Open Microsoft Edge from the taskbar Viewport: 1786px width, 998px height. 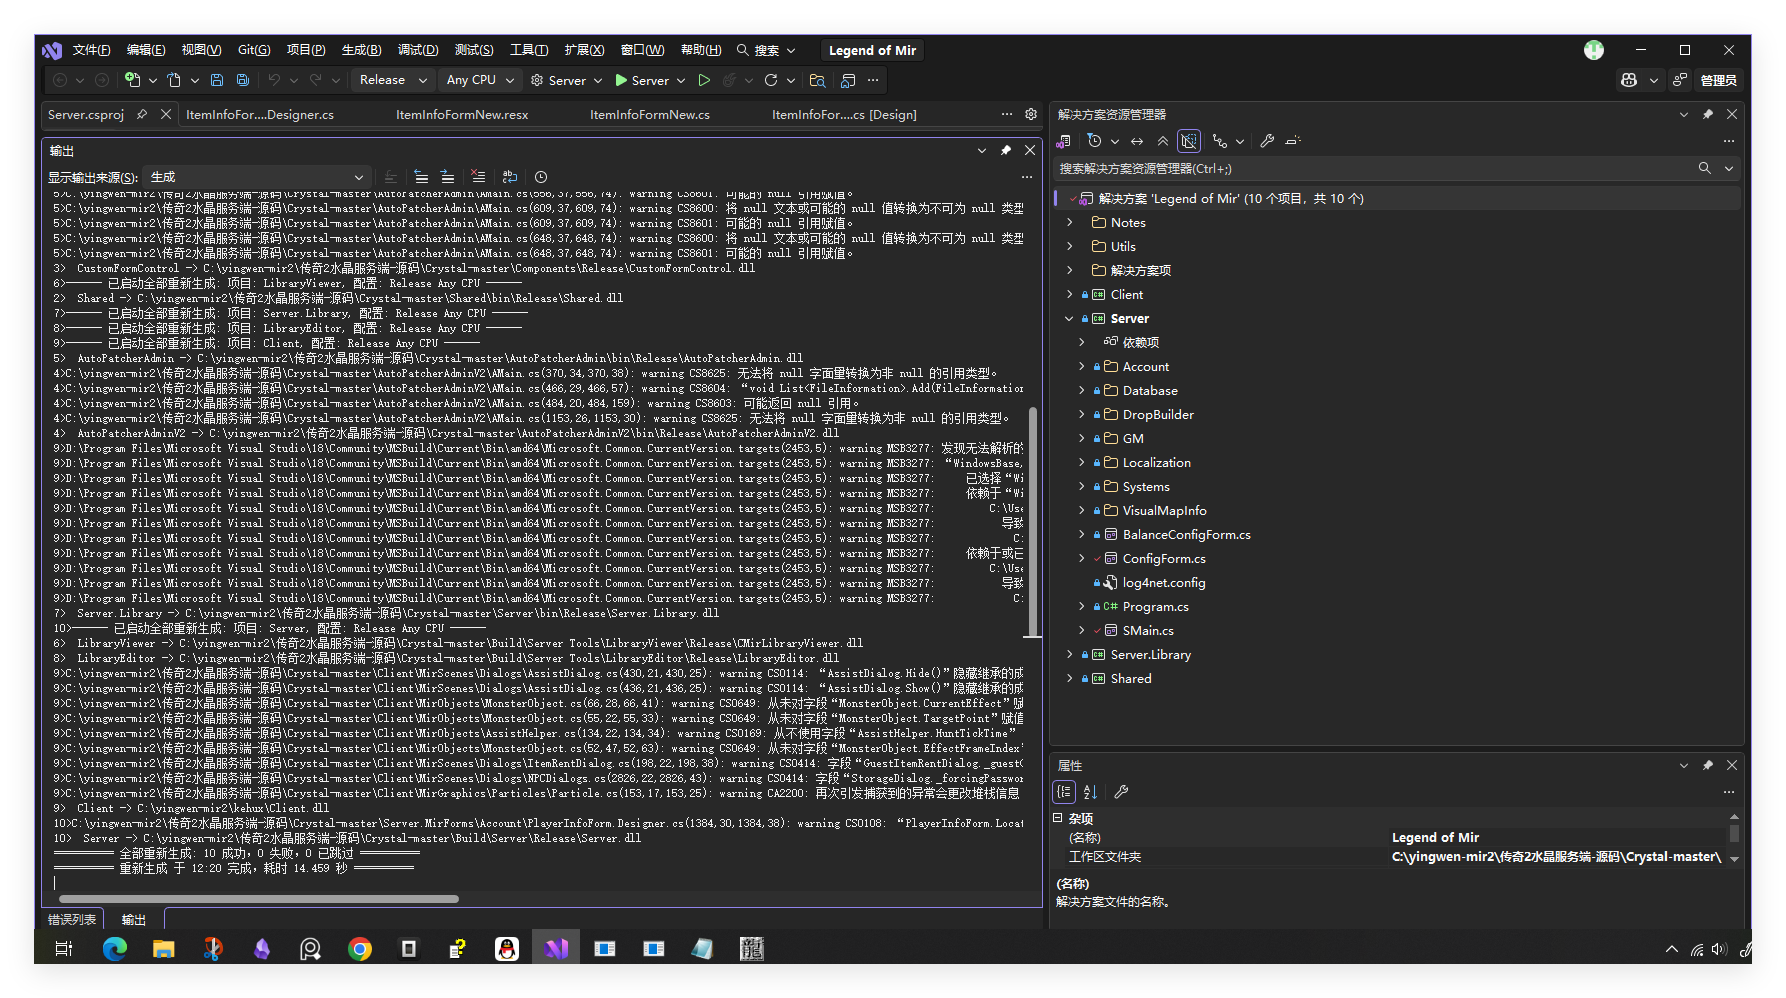pyautogui.click(x=114, y=949)
